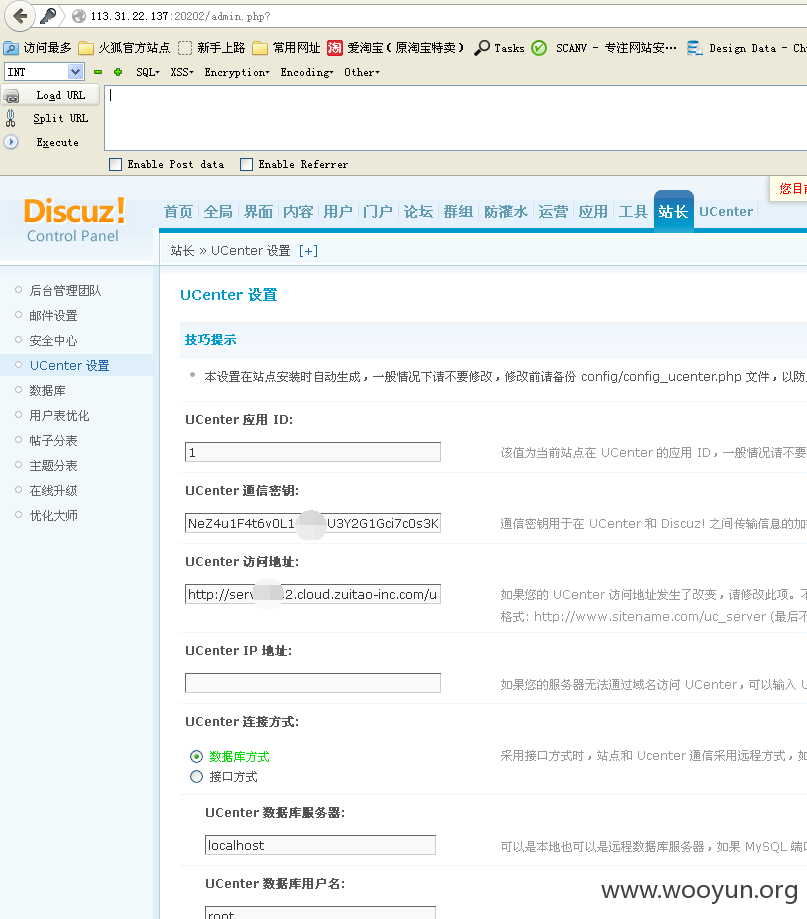Open the 界面 tab
The width and height of the screenshot is (807, 919).
pyautogui.click(x=258, y=212)
